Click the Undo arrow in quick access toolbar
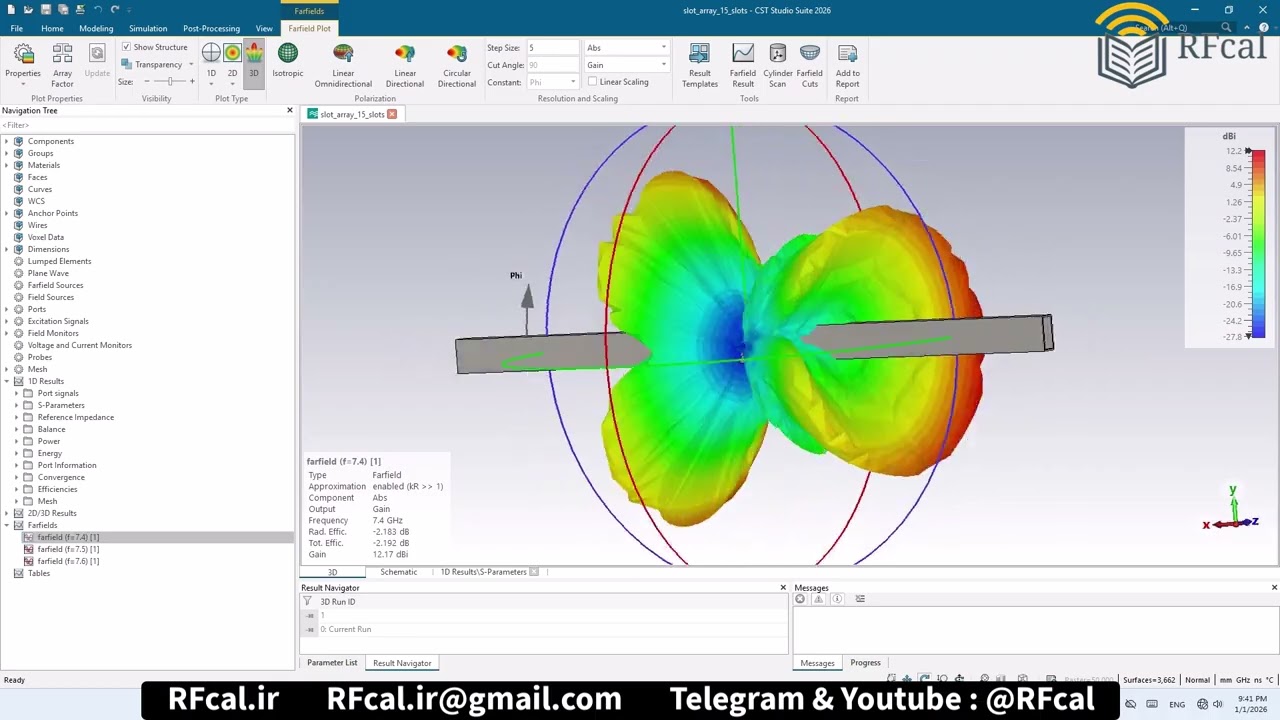The width and height of the screenshot is (1280, 720). click(98, 10)
